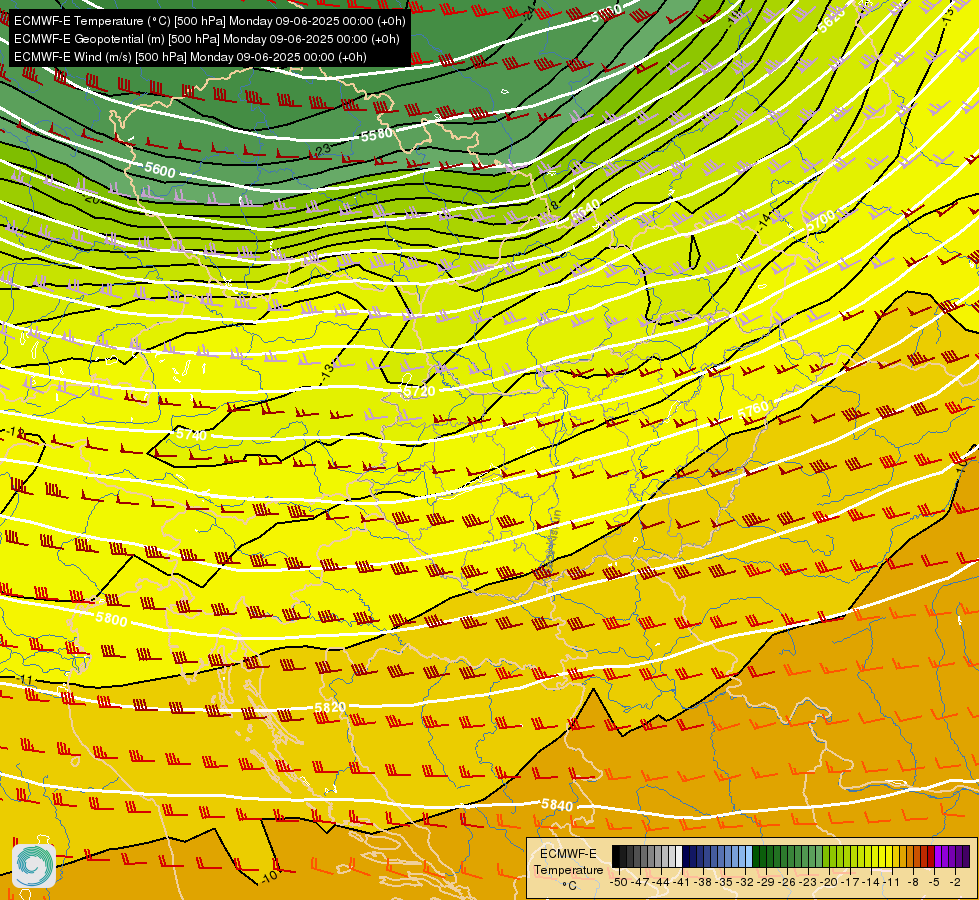Click the -17 tick label in the legend
Image resolution: width=979 pixels, height=900 pixels.
(x=852, y=882)
